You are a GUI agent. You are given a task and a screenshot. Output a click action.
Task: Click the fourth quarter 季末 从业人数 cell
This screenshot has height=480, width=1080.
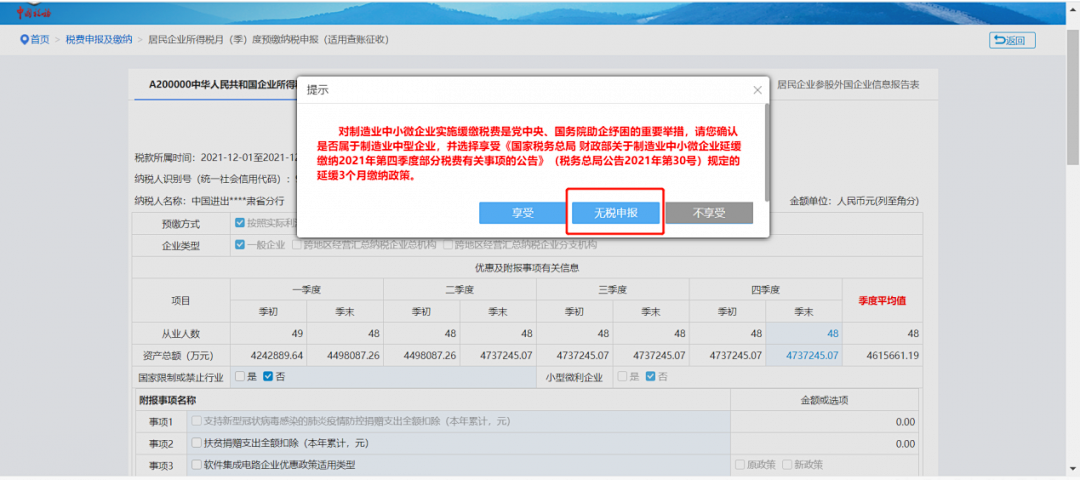pos(804,333)
